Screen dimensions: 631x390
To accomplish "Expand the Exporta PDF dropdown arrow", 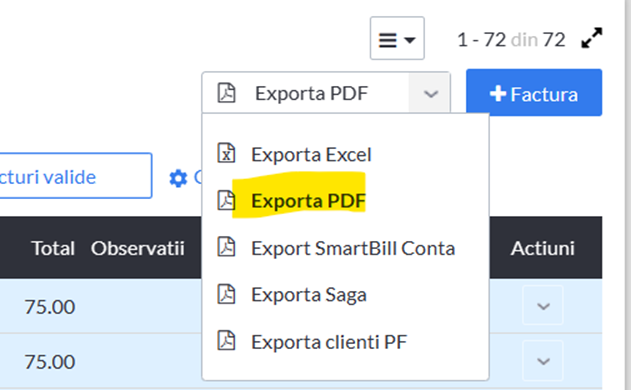I will point(430,93).
